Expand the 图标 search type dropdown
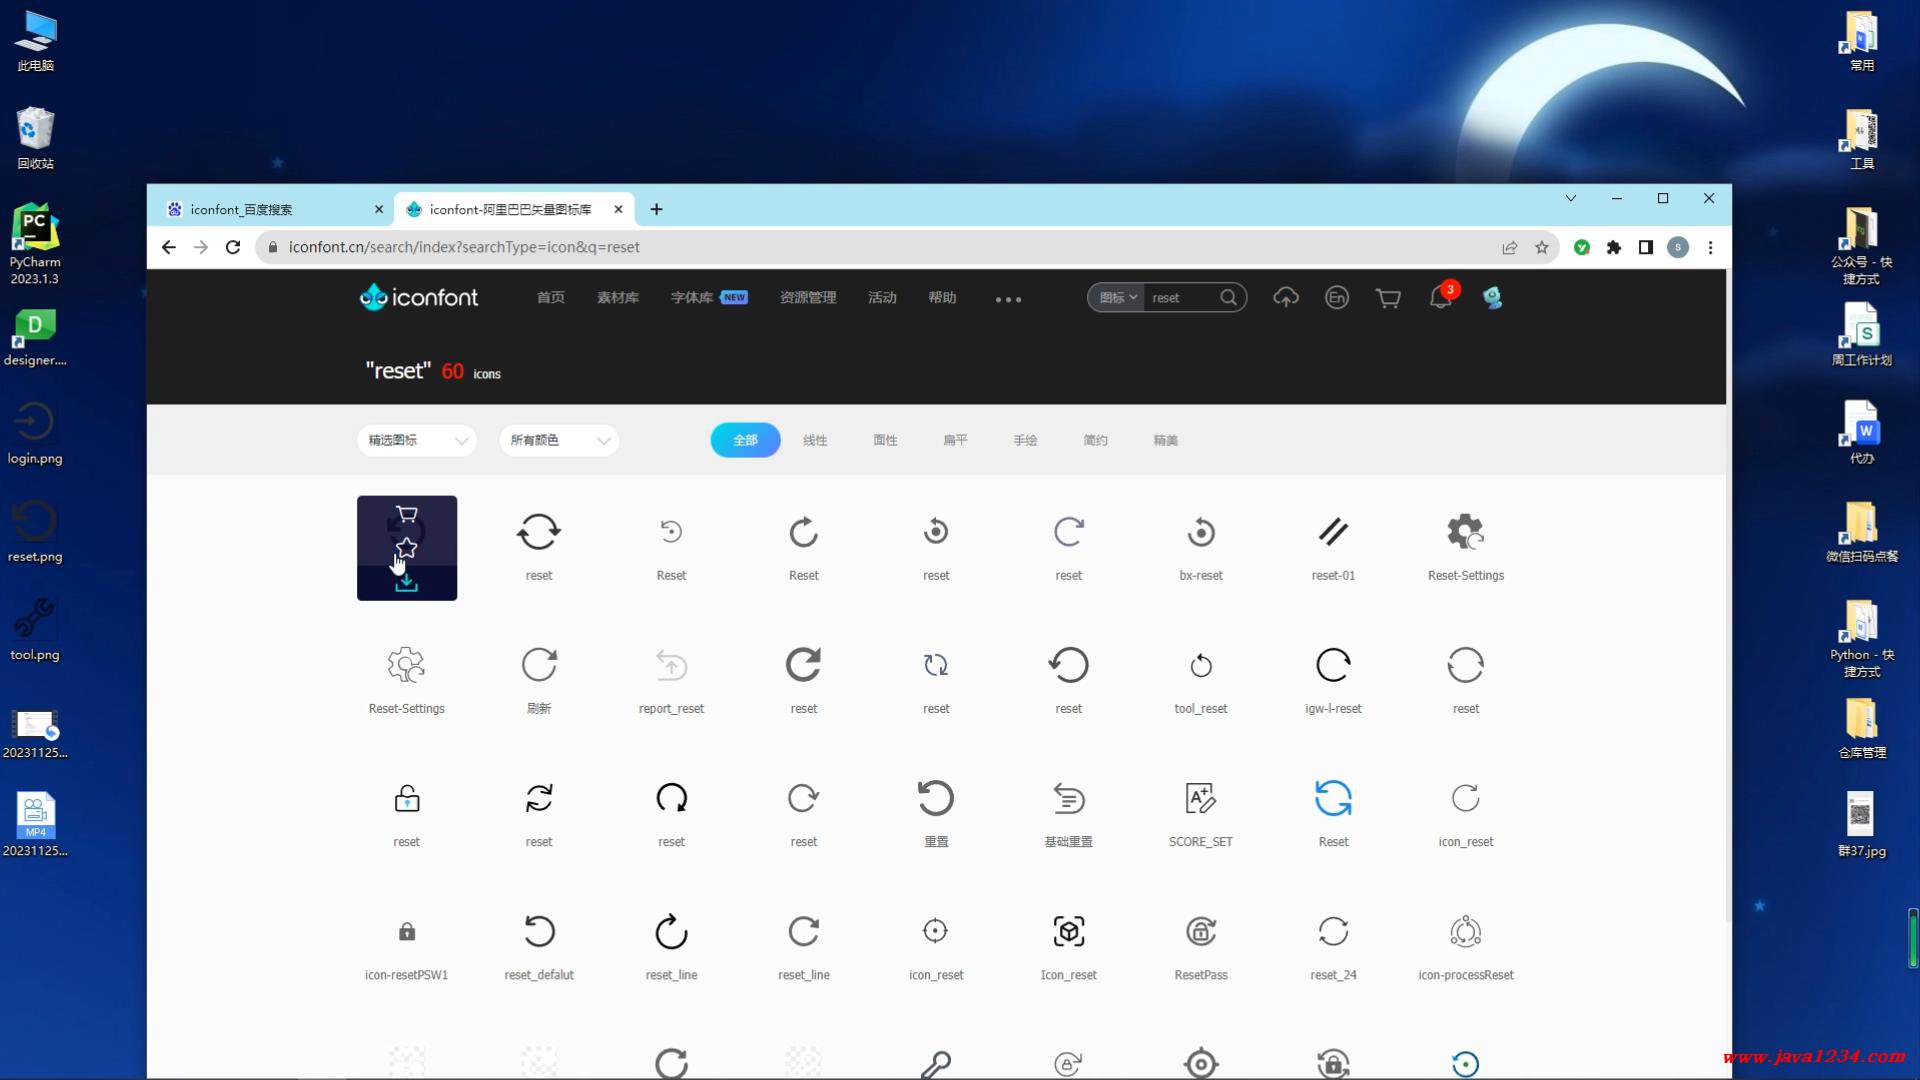1920x1080 pixels. (1117, 297)
